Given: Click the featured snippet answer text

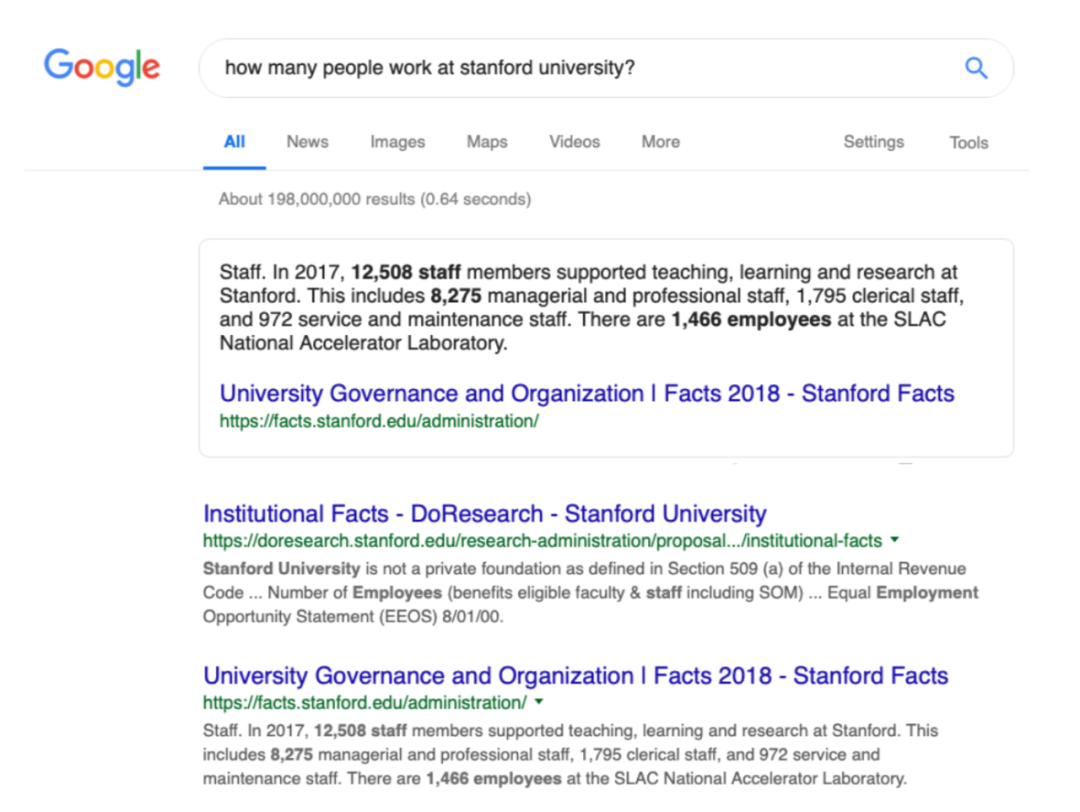Looking at the screenshot, I should pos(590,308).
